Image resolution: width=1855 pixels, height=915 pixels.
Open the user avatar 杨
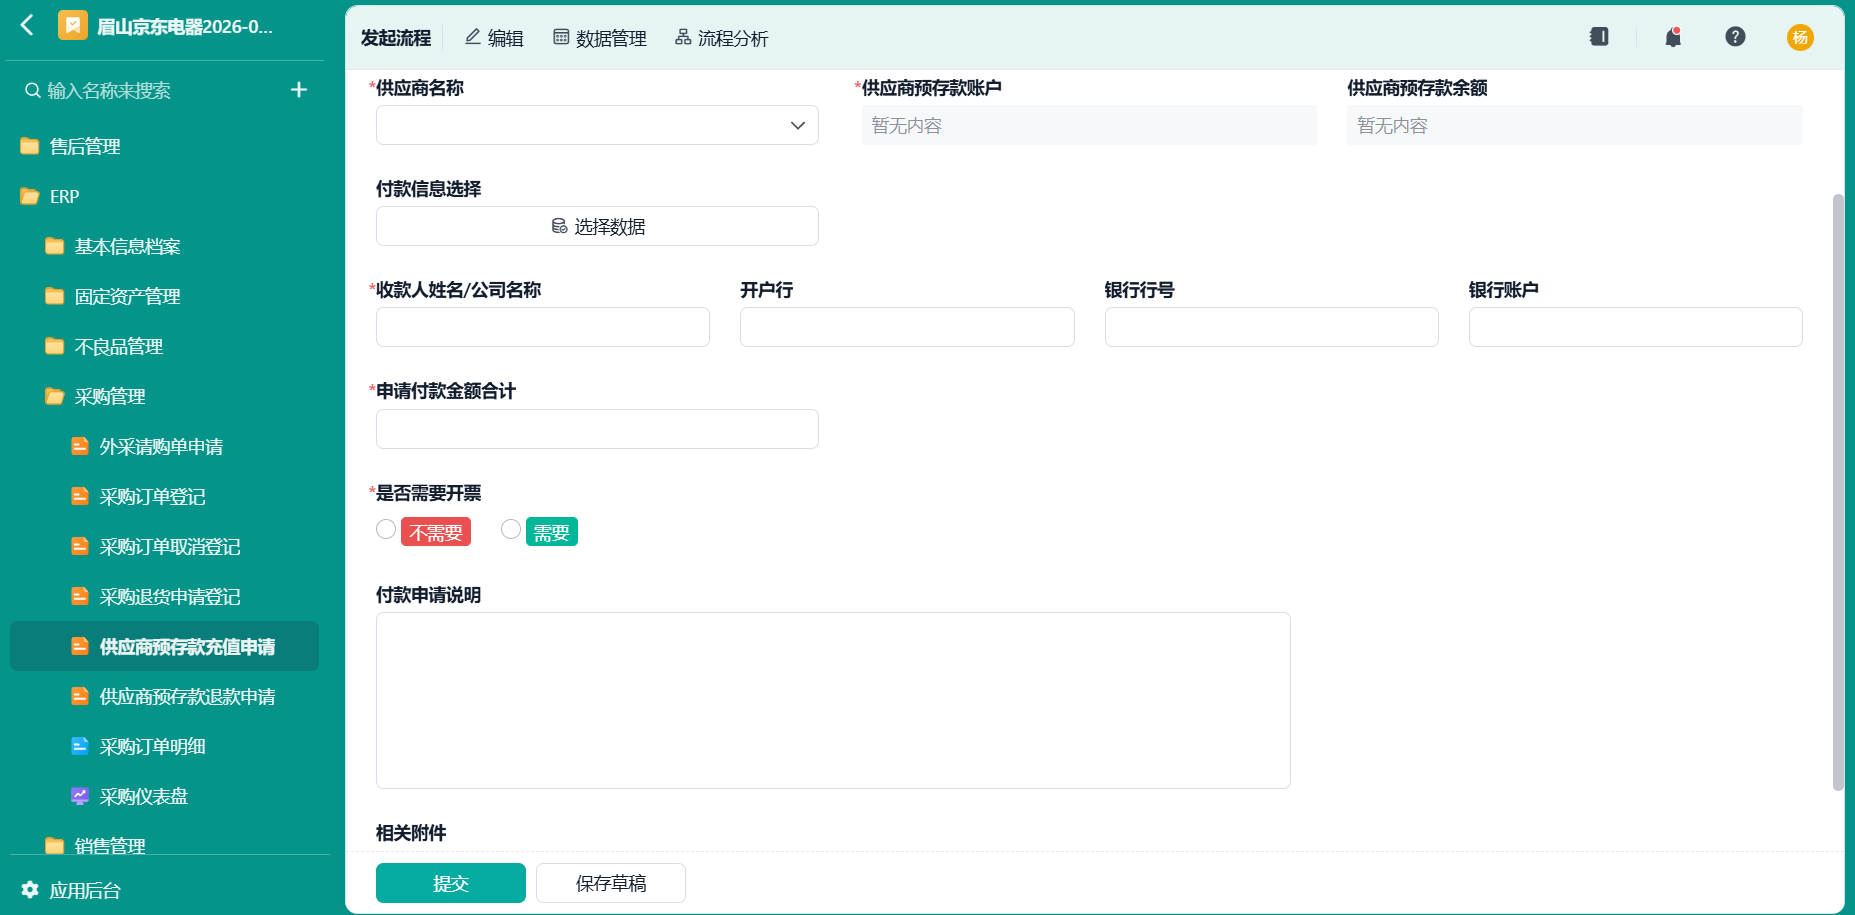tap(1800, 37)
